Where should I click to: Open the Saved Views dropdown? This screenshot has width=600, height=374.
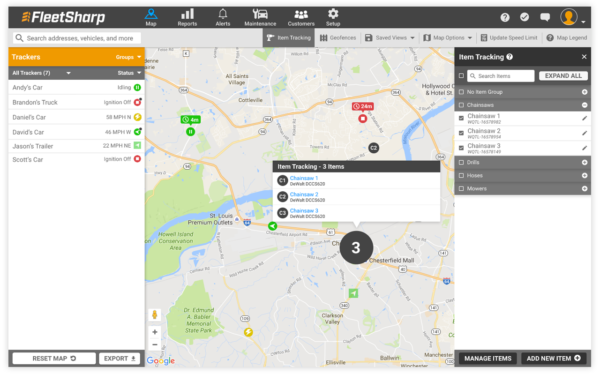click(x=390, y=38)
